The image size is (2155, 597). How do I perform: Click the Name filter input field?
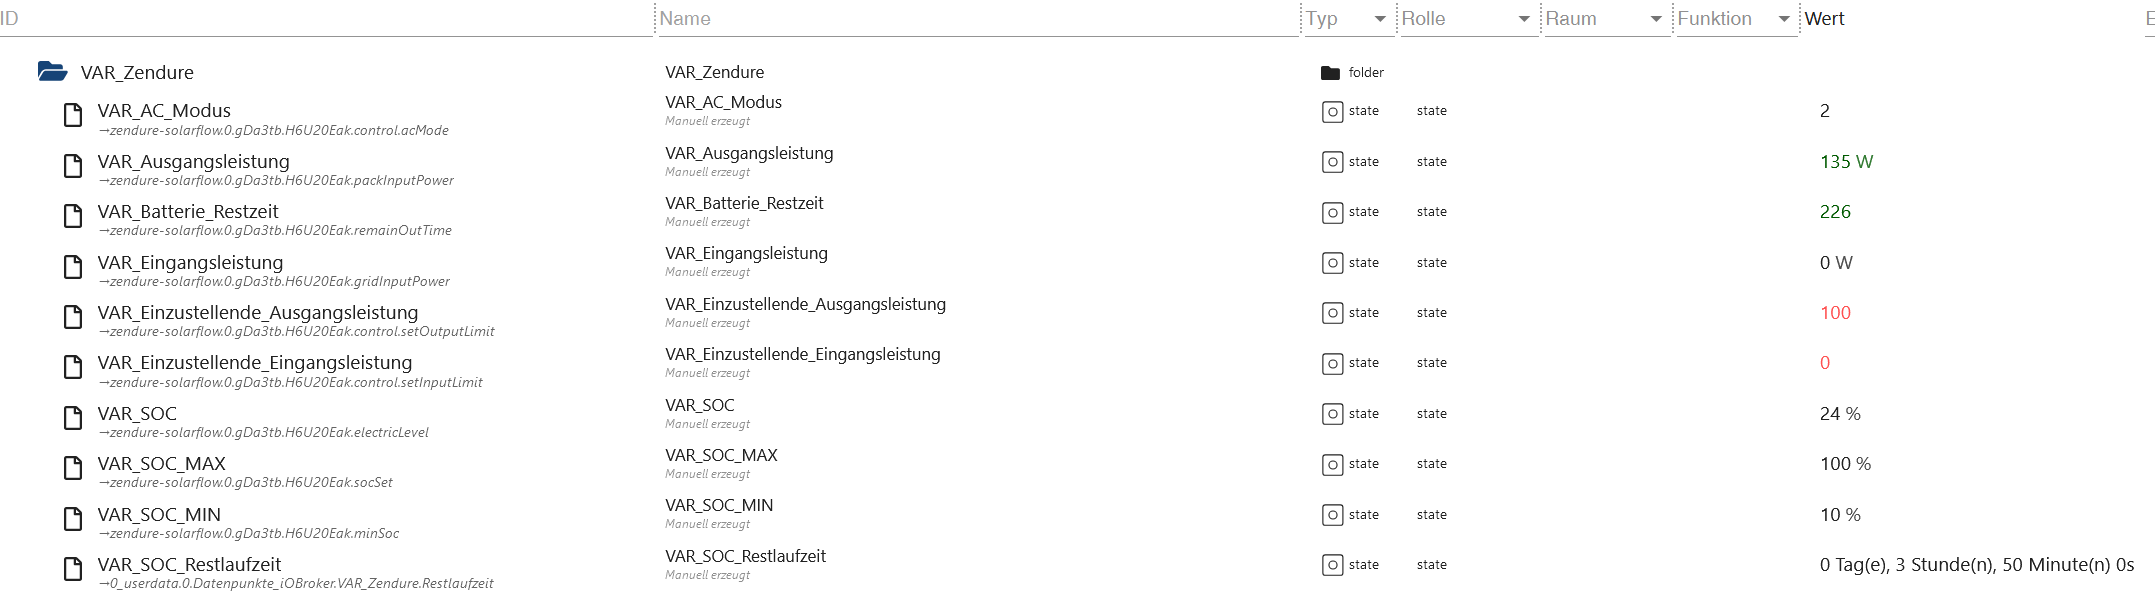tap(978, 19)
